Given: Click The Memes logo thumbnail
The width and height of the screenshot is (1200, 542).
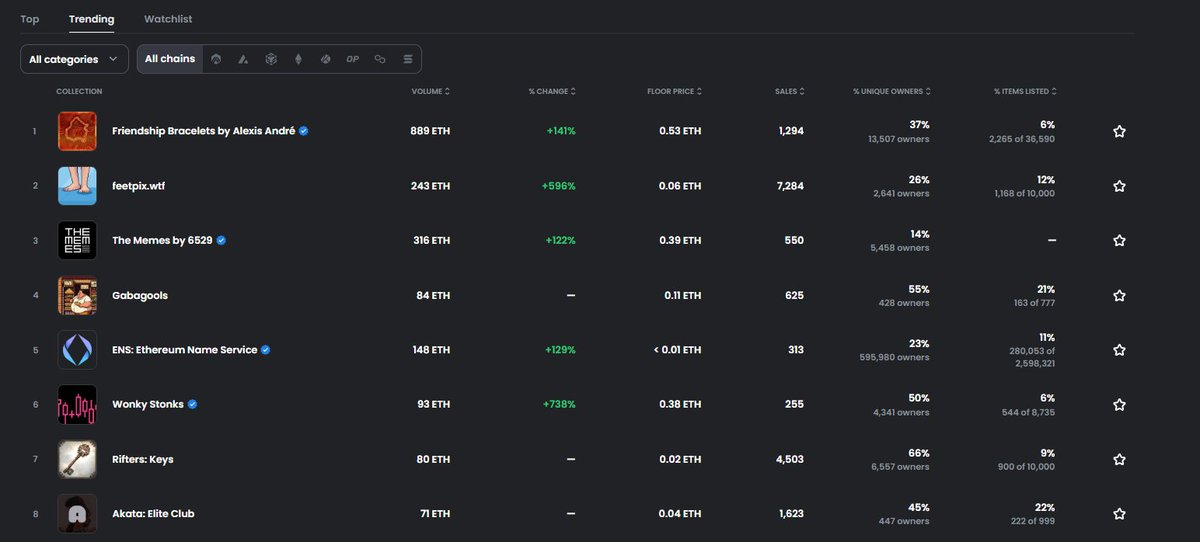Looking at the screenshot, I should (x=77, y=240).
